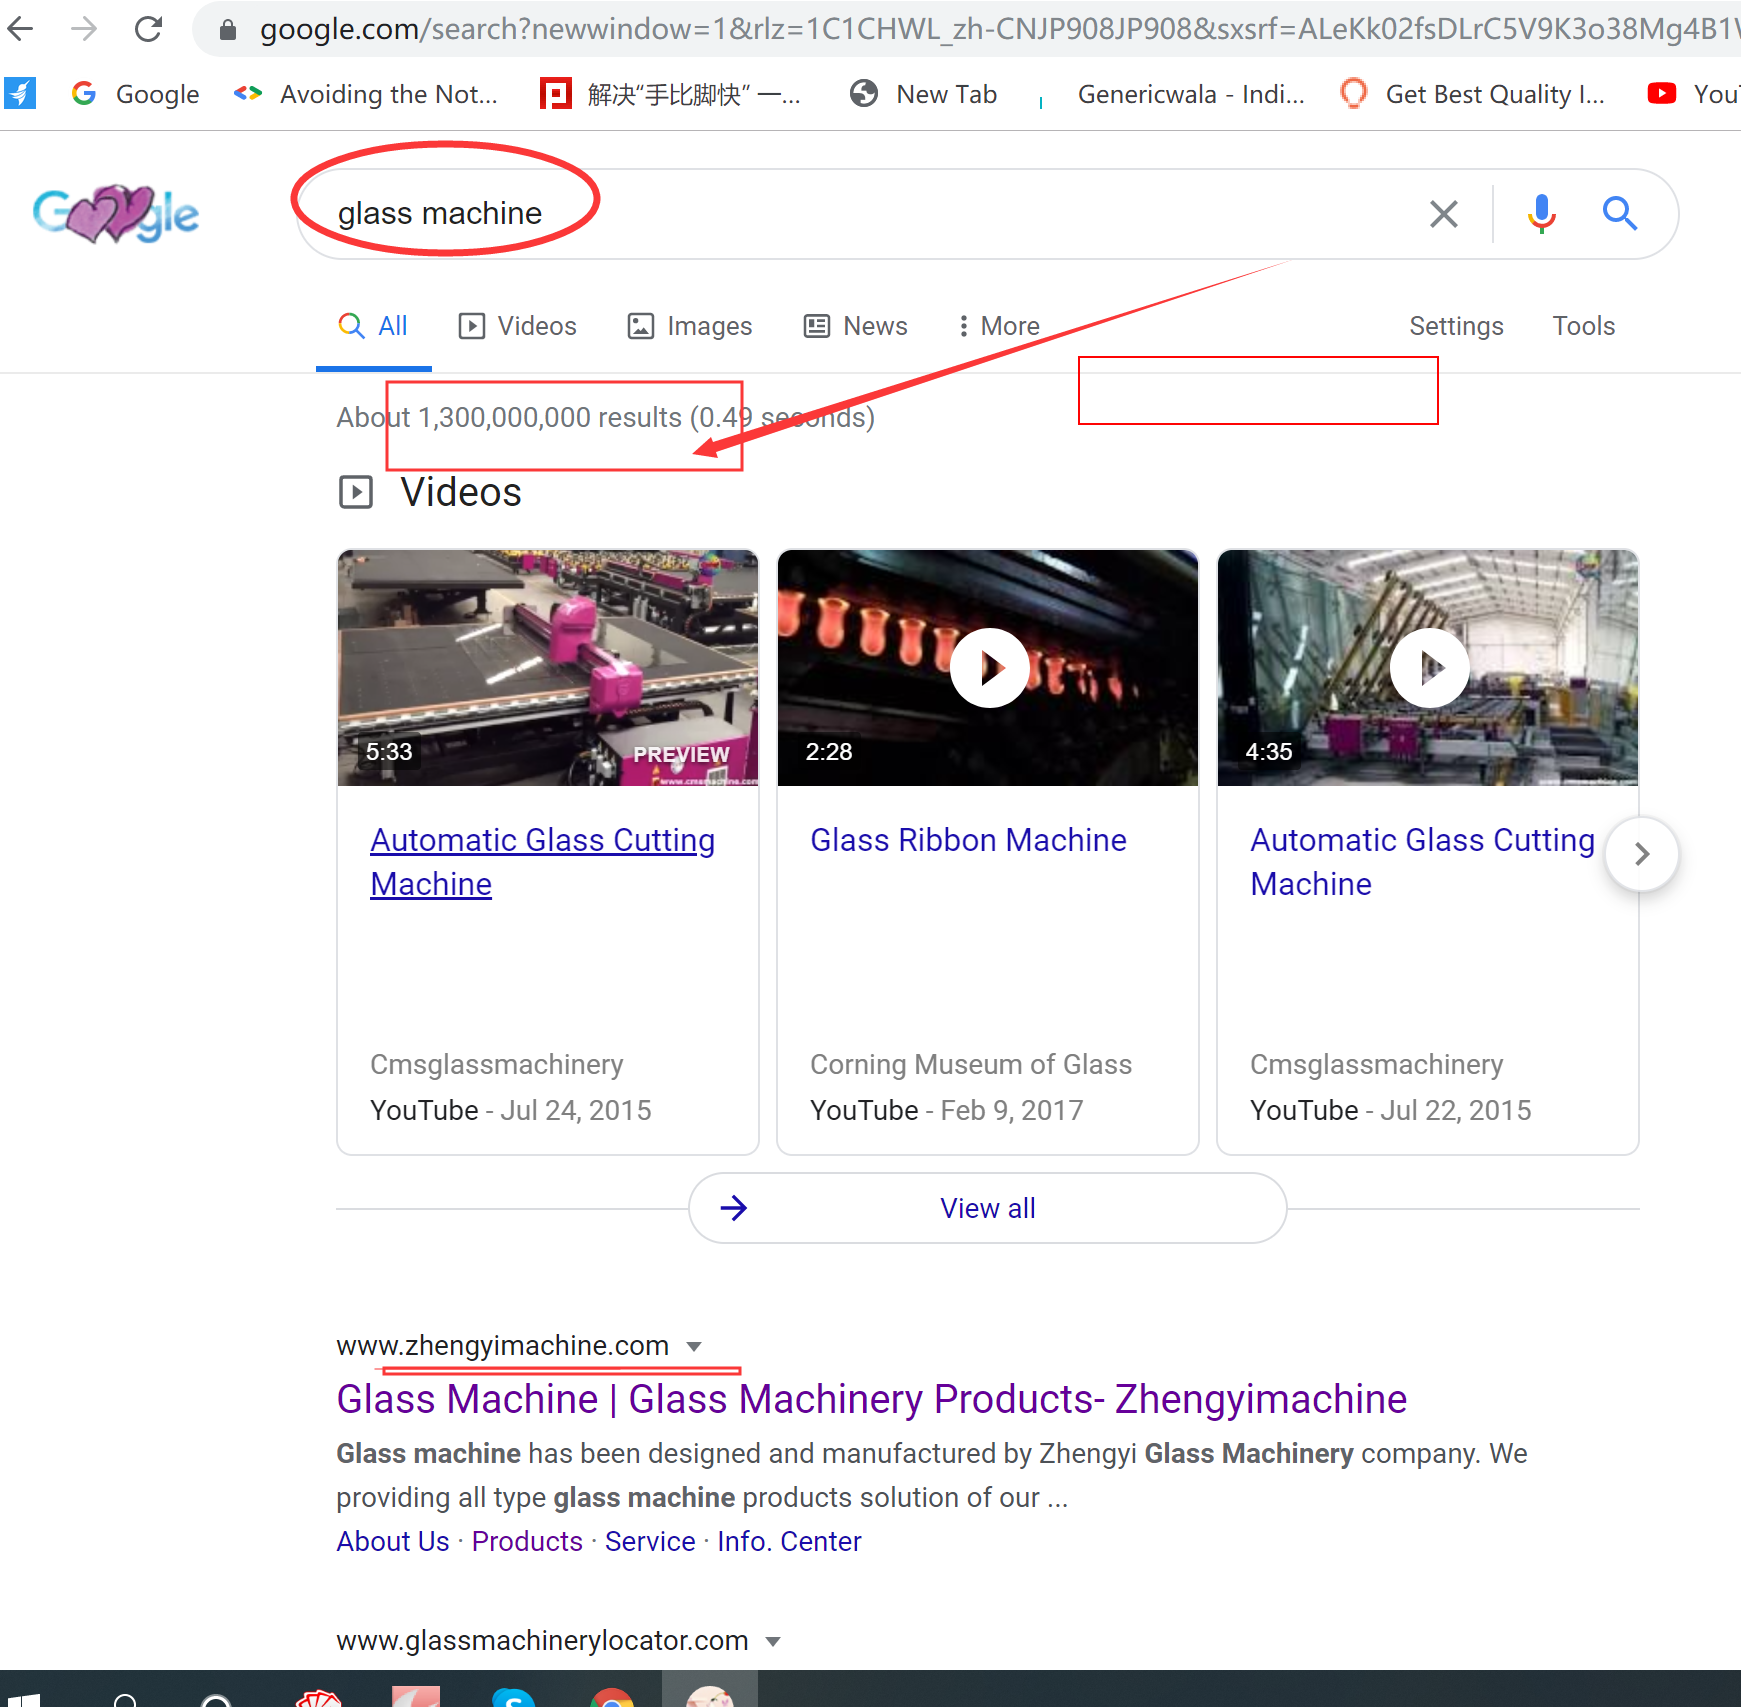1741x1707 pixels.
Task: Switch to the News tab
Action: point(856,326)
